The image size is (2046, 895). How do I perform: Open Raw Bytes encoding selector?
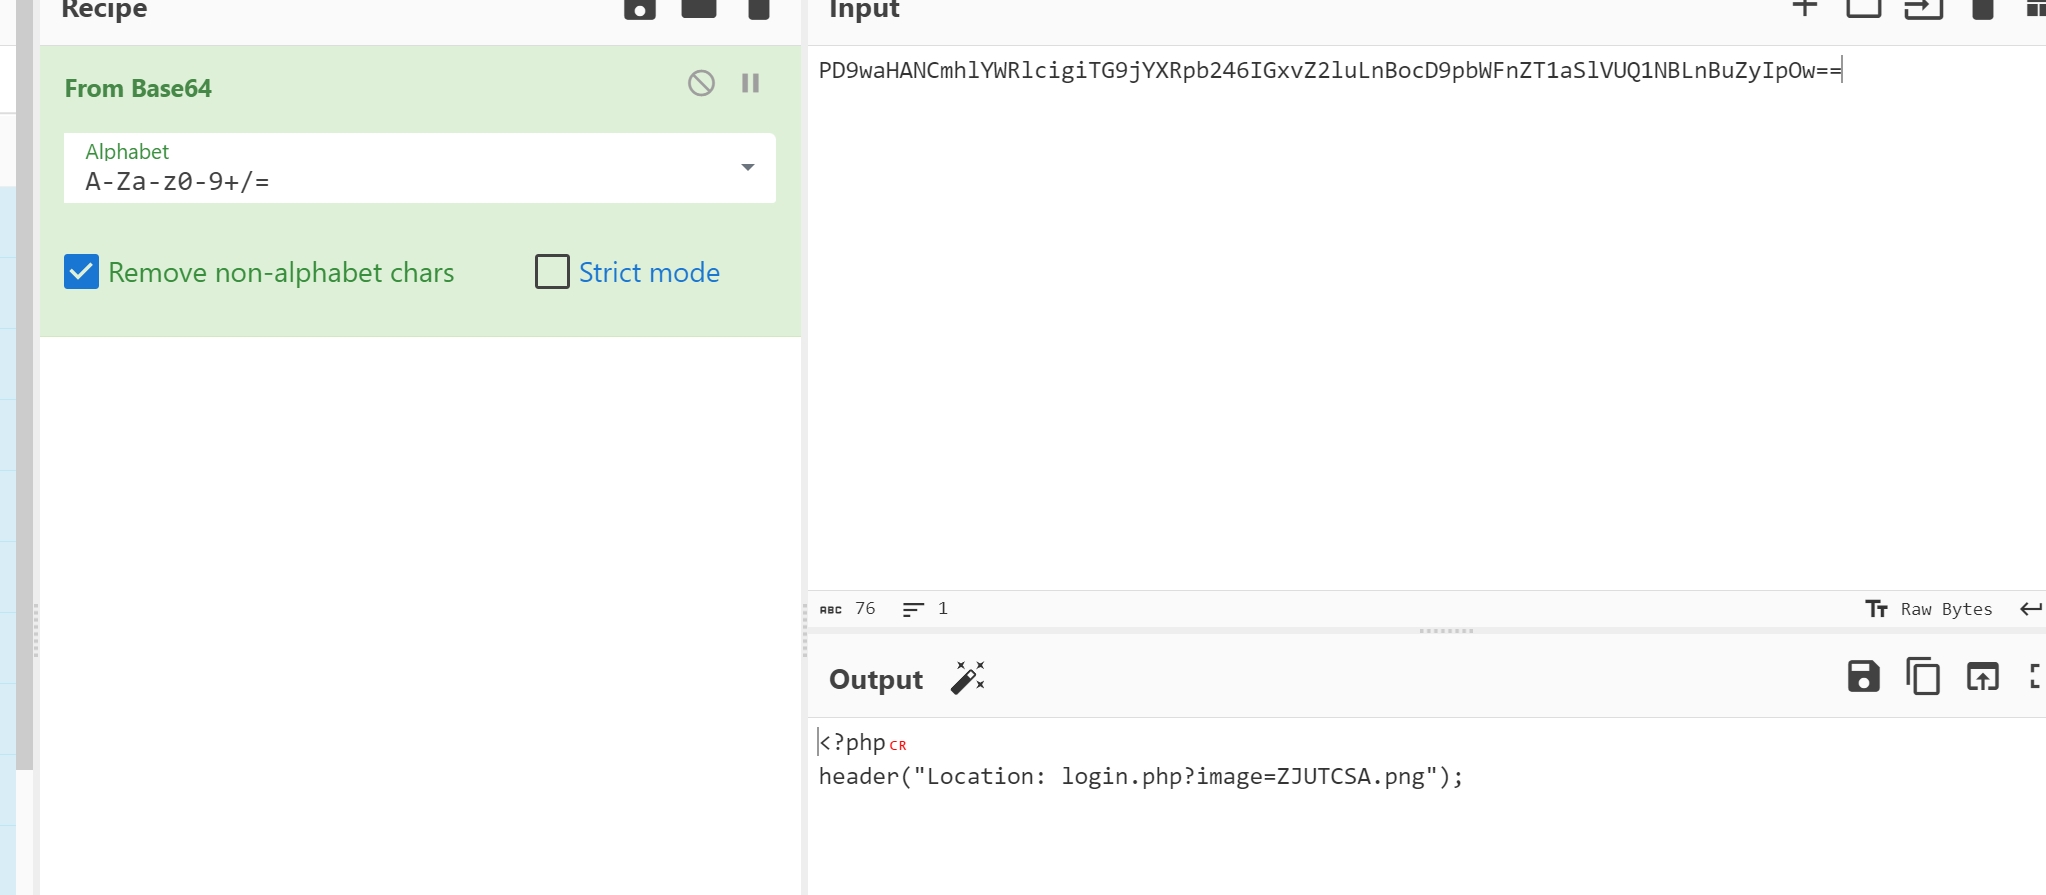(1929, 609)
